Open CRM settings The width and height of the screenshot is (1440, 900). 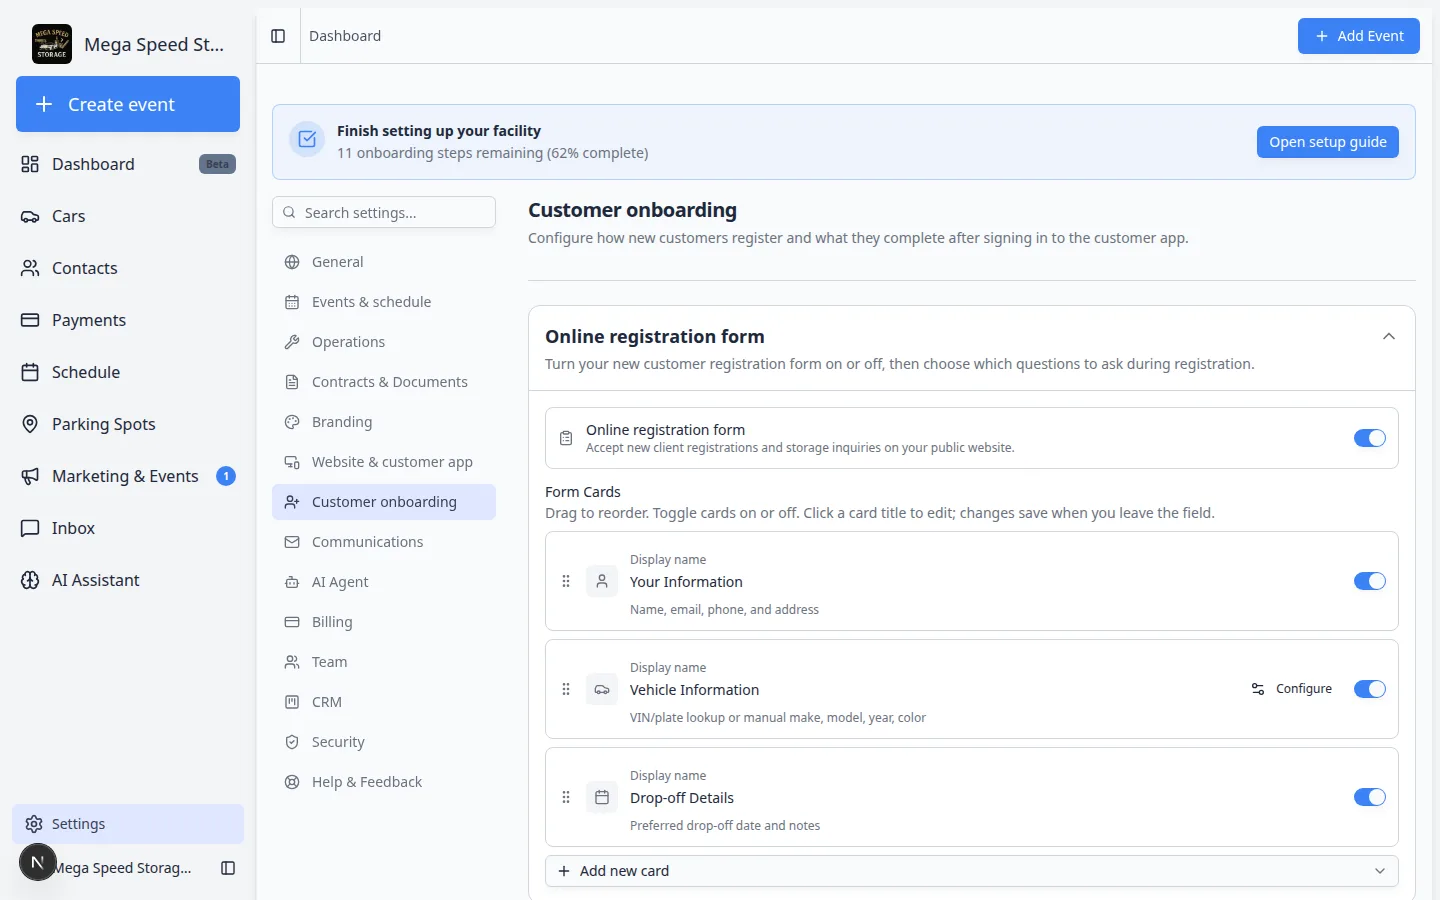(384, 702)
